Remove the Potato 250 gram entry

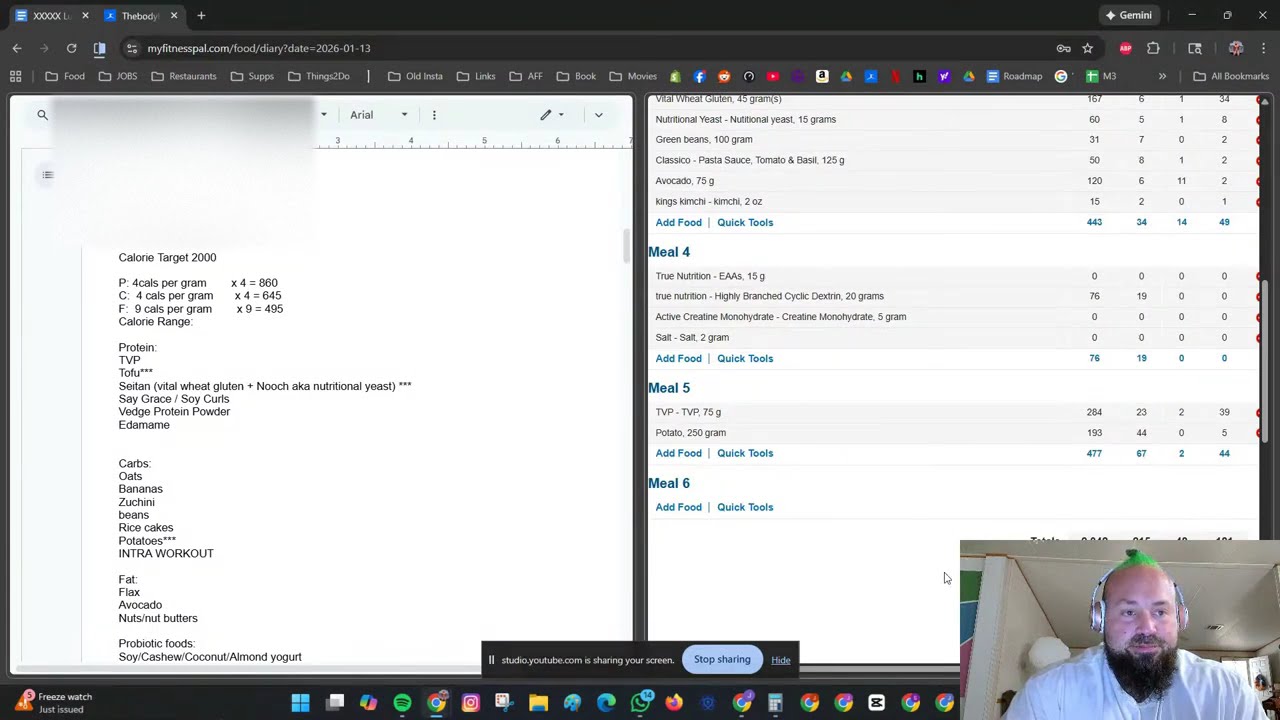(1258, 433)
